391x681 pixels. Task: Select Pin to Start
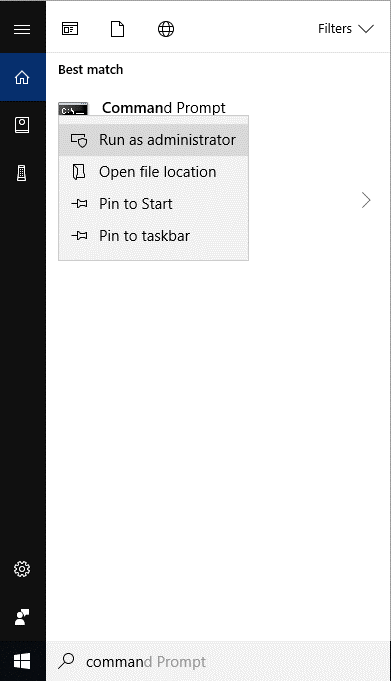[x=153, y=204]
